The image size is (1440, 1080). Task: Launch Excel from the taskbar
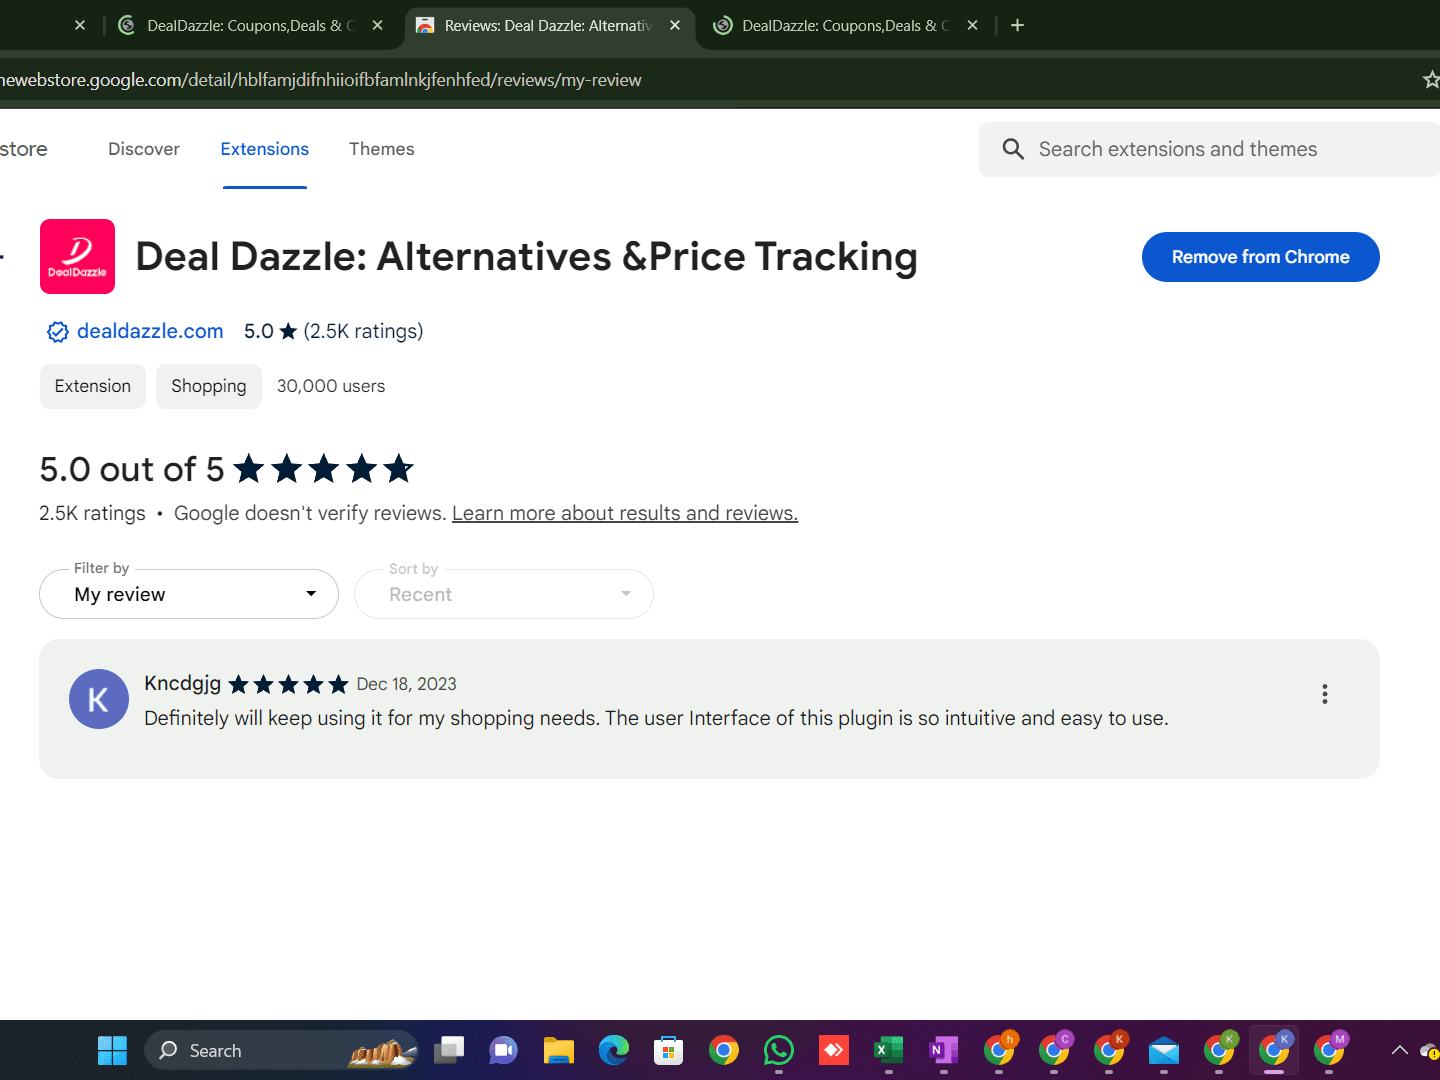[x=888, y=1050]
